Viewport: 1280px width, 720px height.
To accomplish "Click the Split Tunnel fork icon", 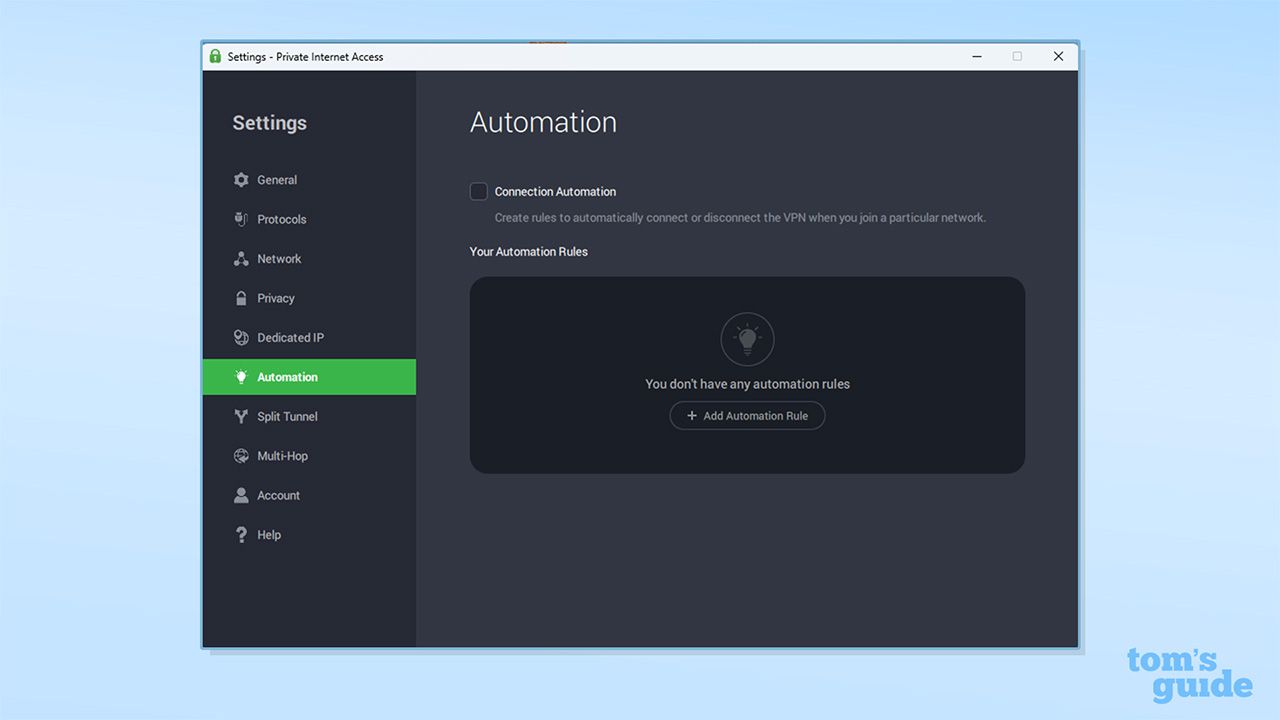I will pos(241,416).
